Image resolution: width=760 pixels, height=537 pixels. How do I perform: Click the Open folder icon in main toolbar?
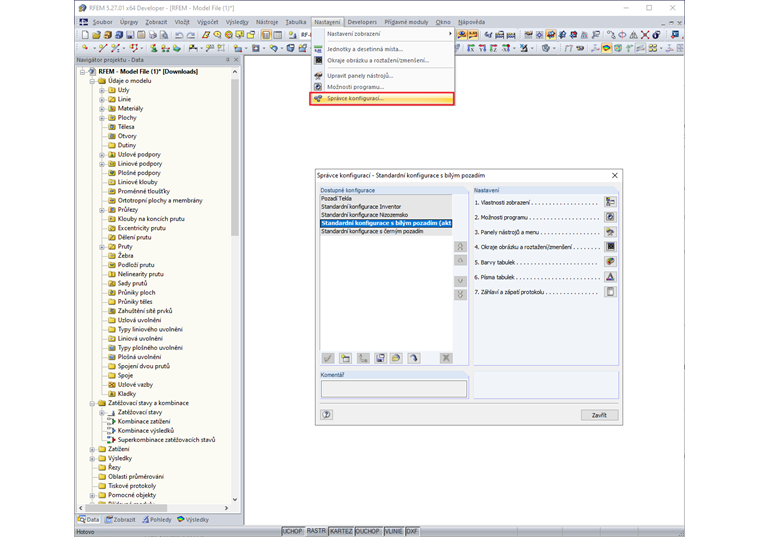click(96, 34)
